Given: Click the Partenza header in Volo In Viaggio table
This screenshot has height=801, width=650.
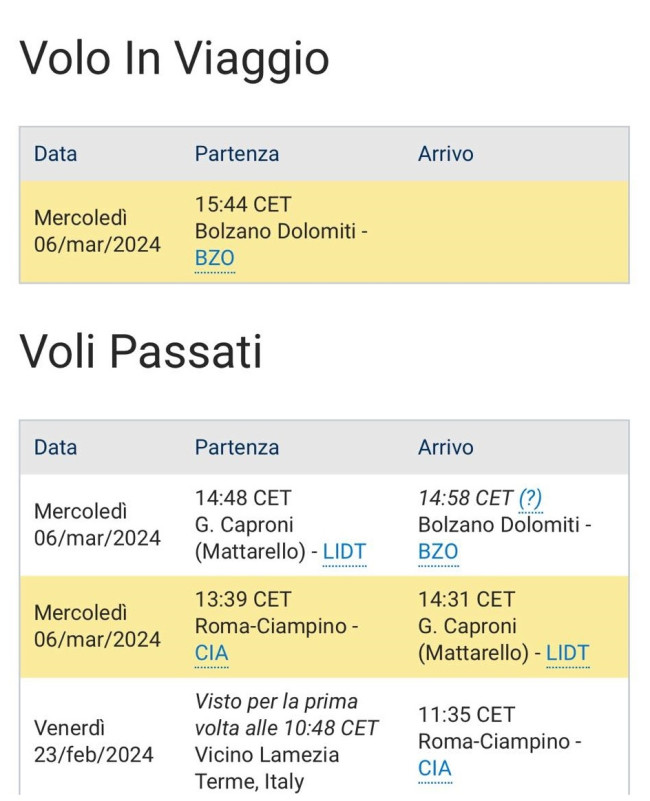Looking at the screenshot, I should pyautogui.click(x=237, y=154).
